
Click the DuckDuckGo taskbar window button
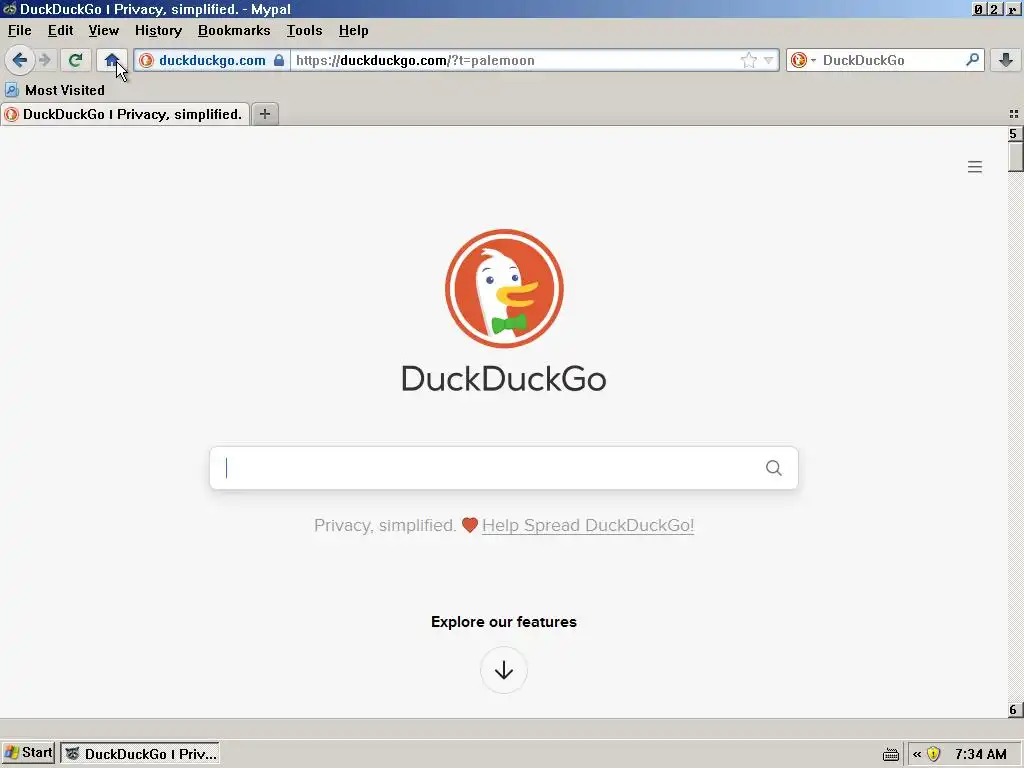(140, 754)
